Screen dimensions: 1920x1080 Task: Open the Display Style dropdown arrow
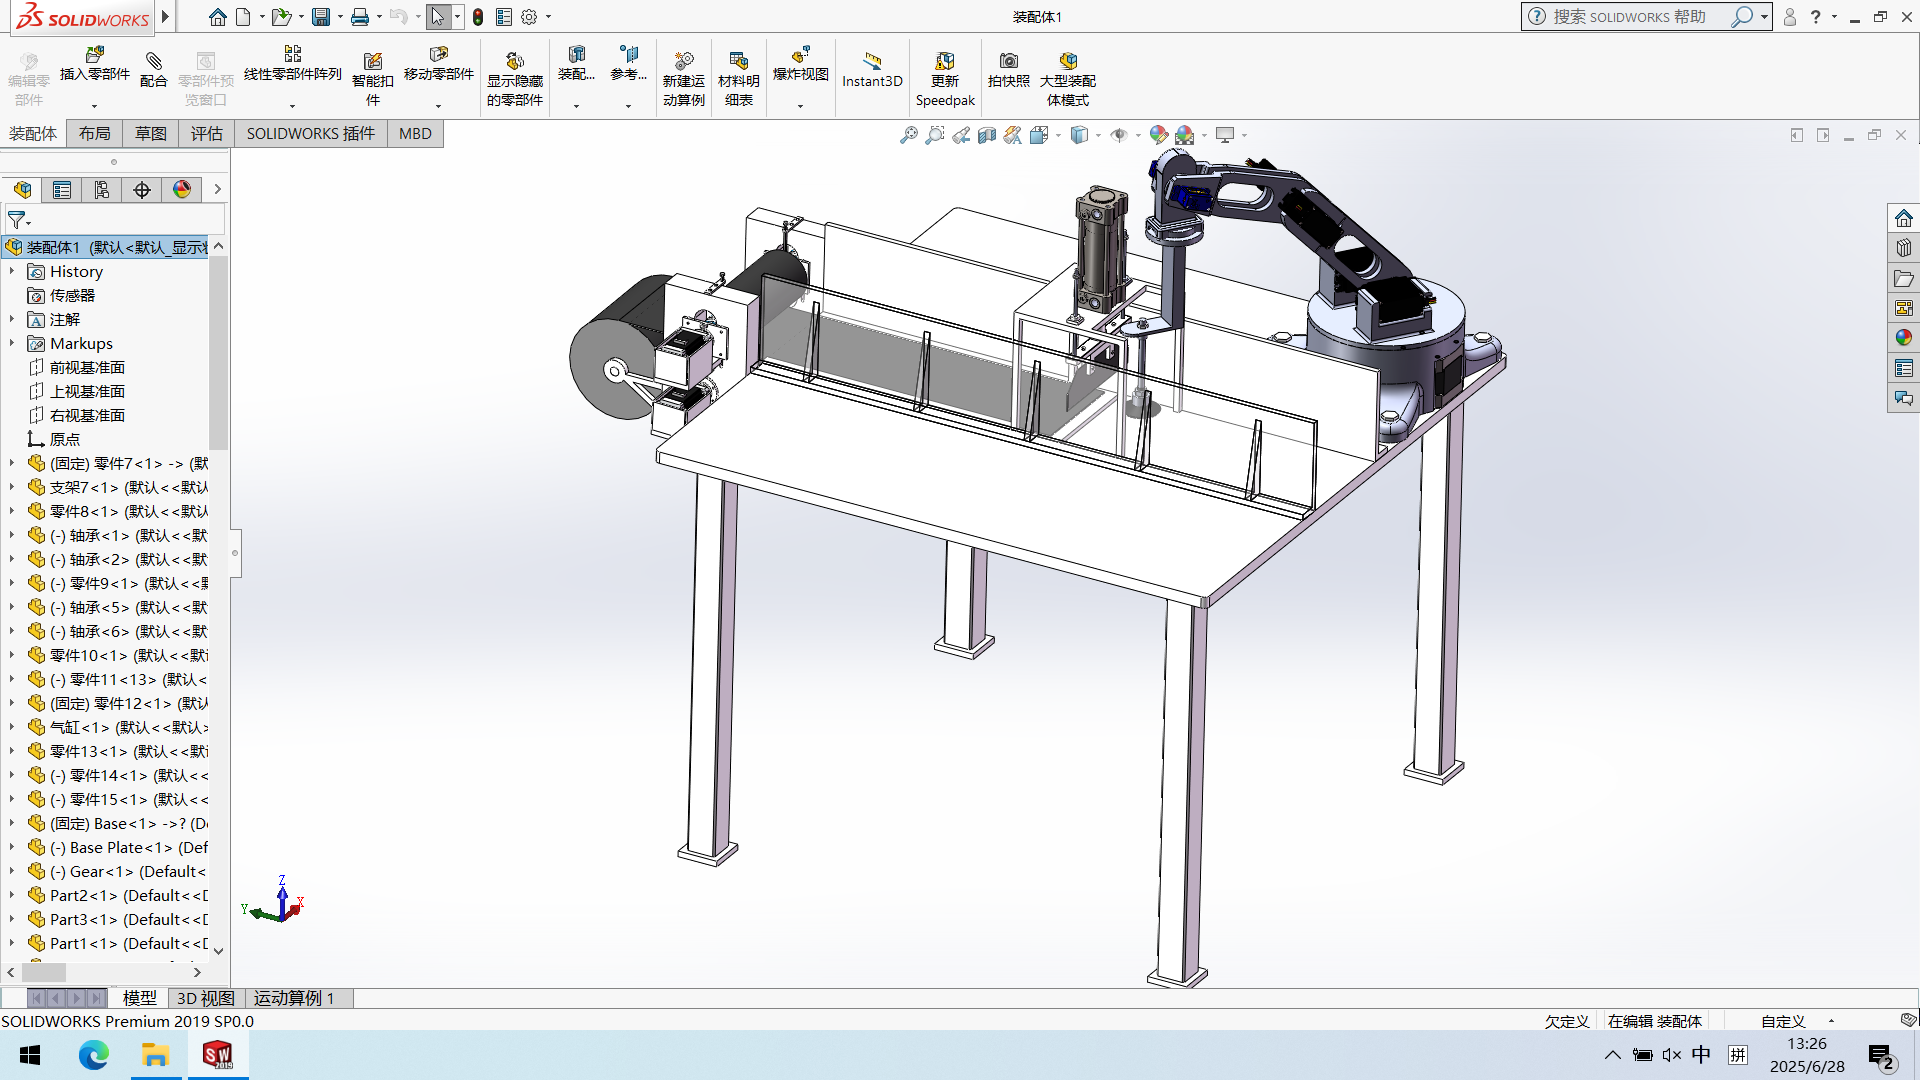click(1098, 135)
